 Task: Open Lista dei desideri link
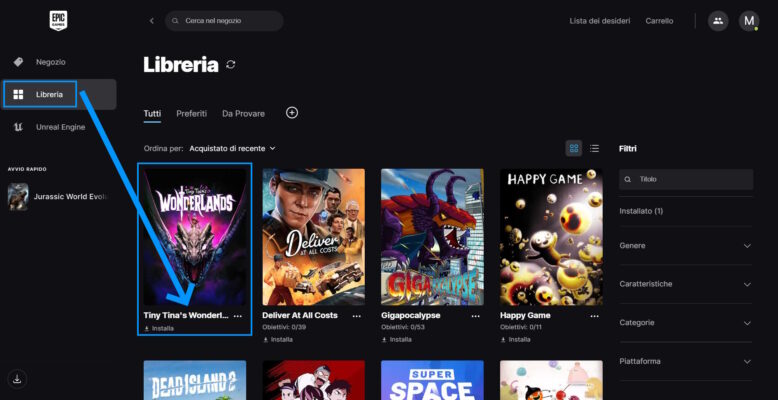tap(598, 21)
